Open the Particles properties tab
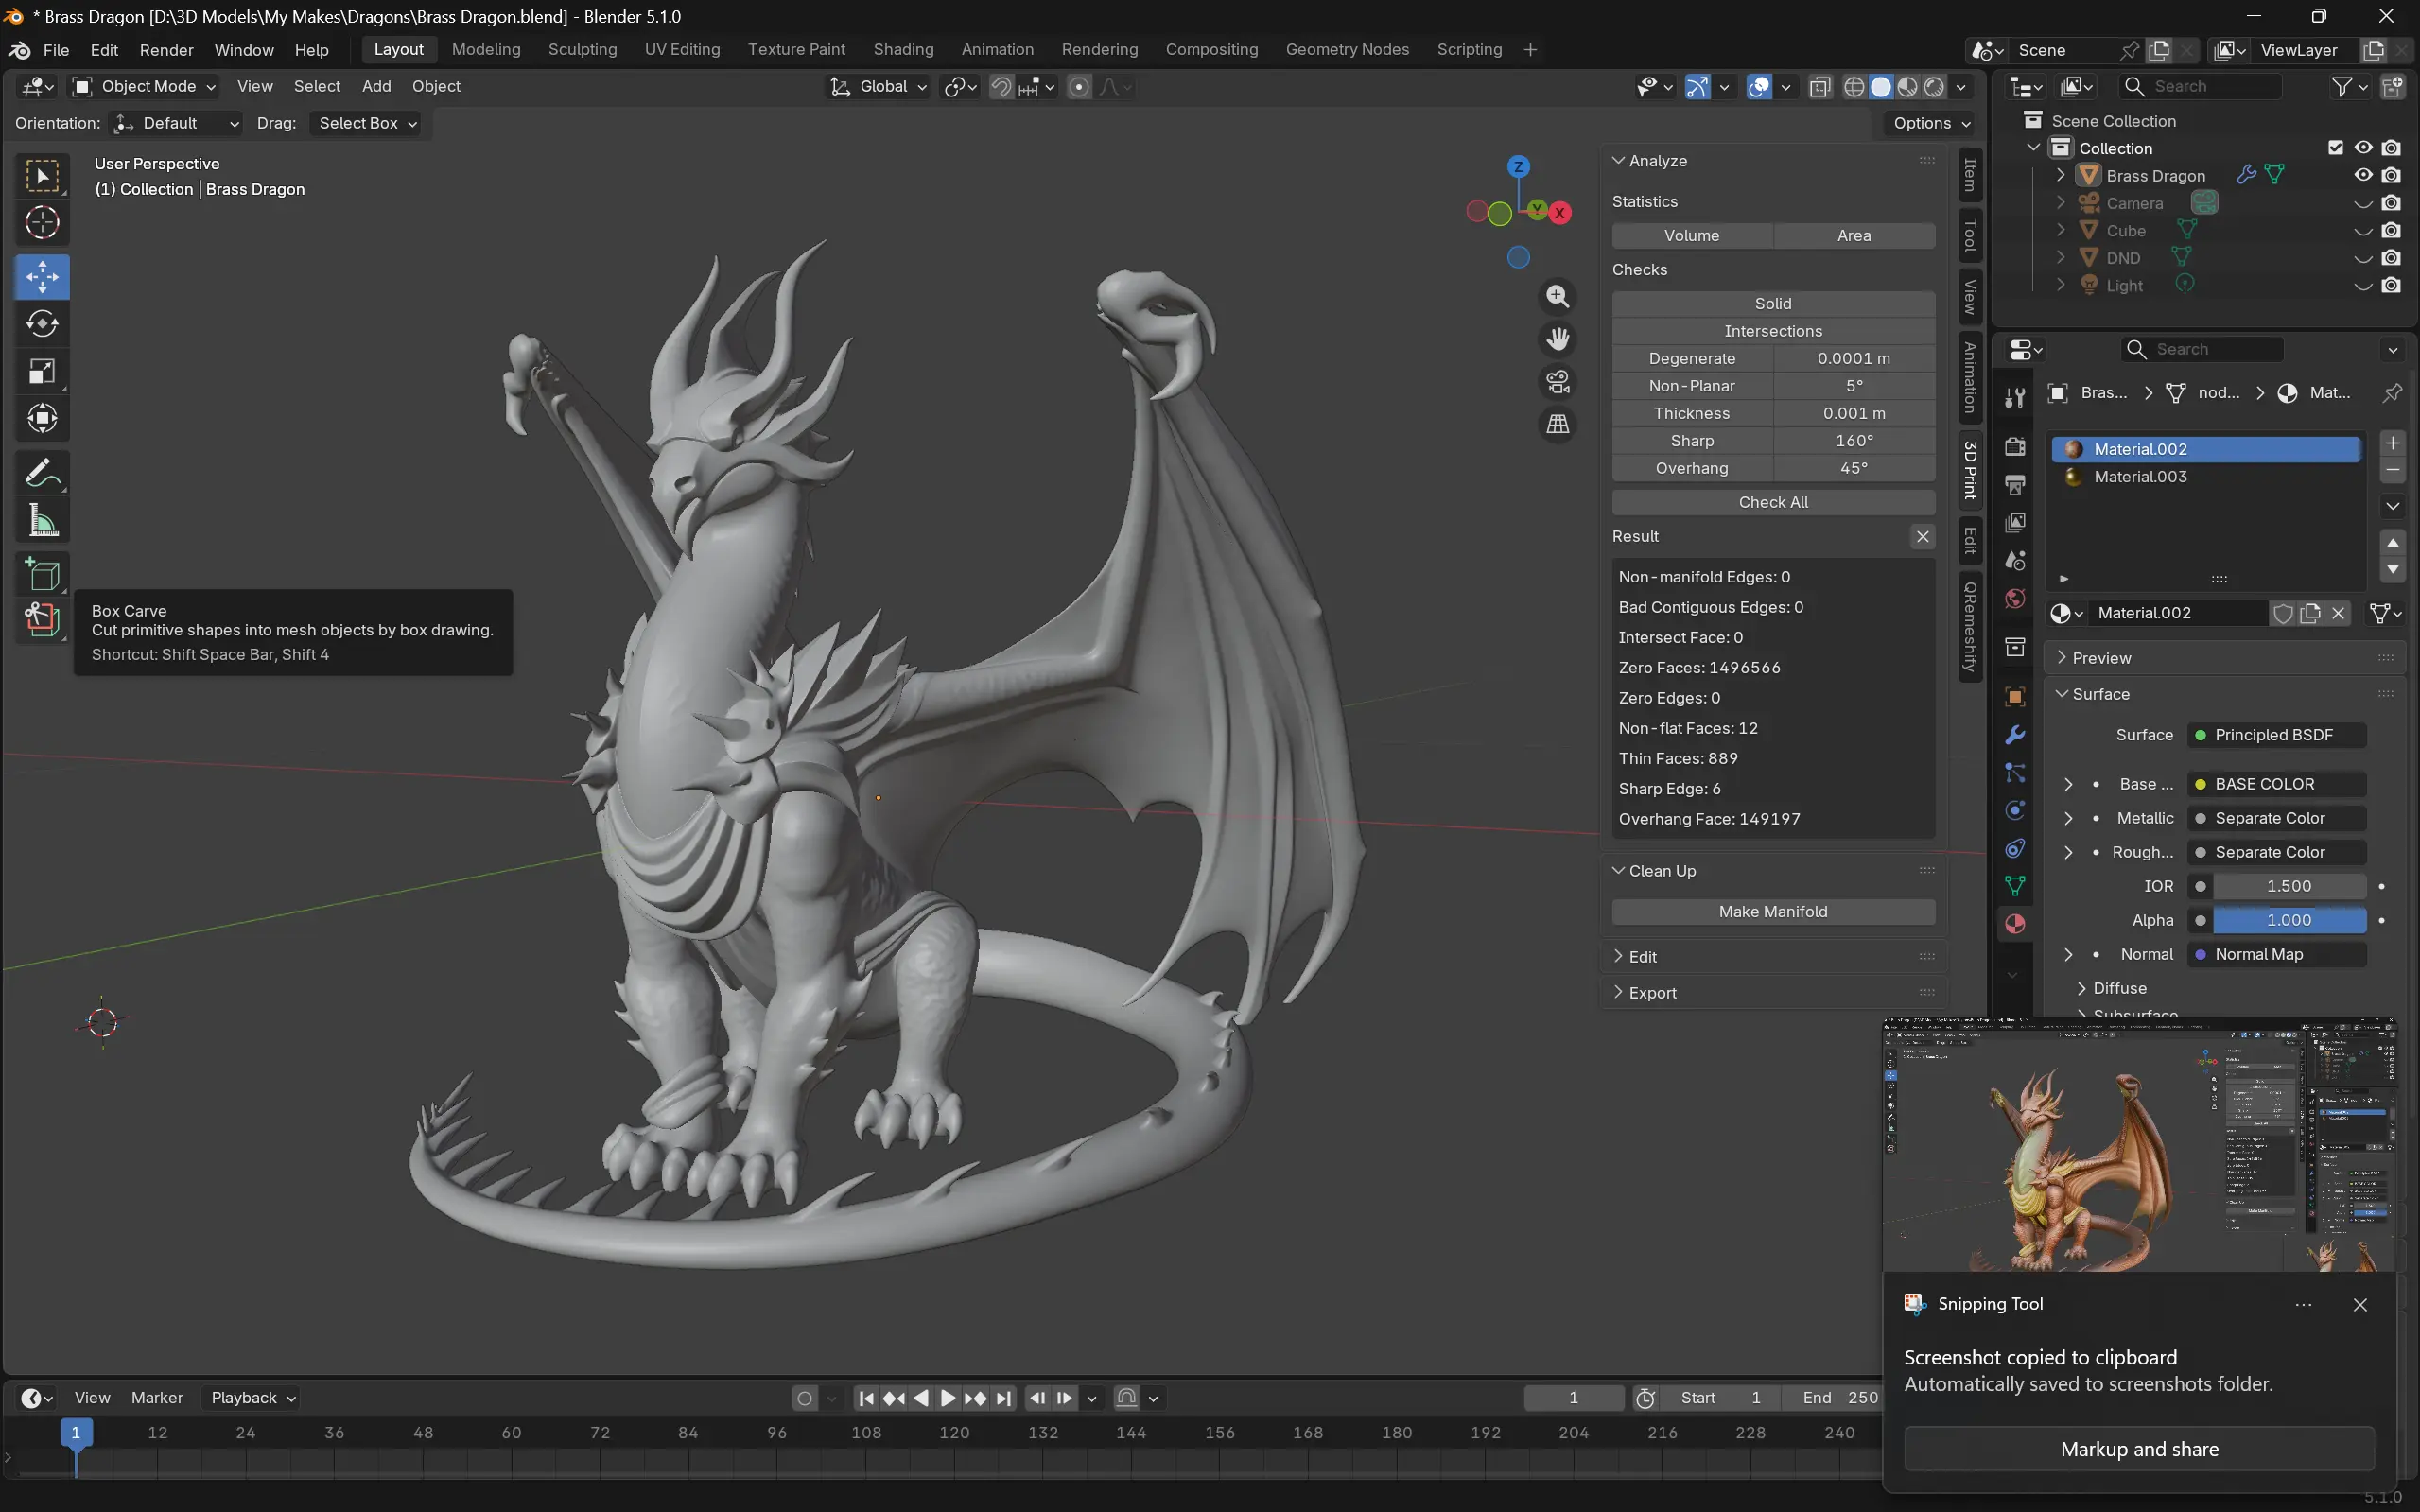 coord(2015,772)
